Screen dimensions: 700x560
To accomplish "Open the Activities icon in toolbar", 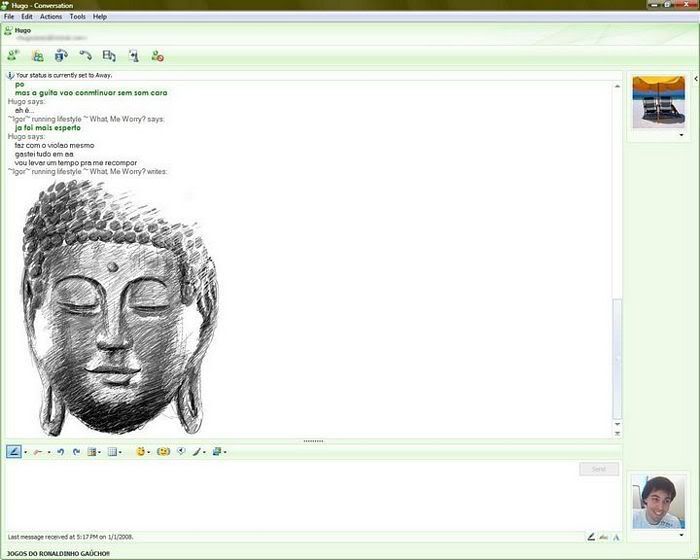I will 109,56.
